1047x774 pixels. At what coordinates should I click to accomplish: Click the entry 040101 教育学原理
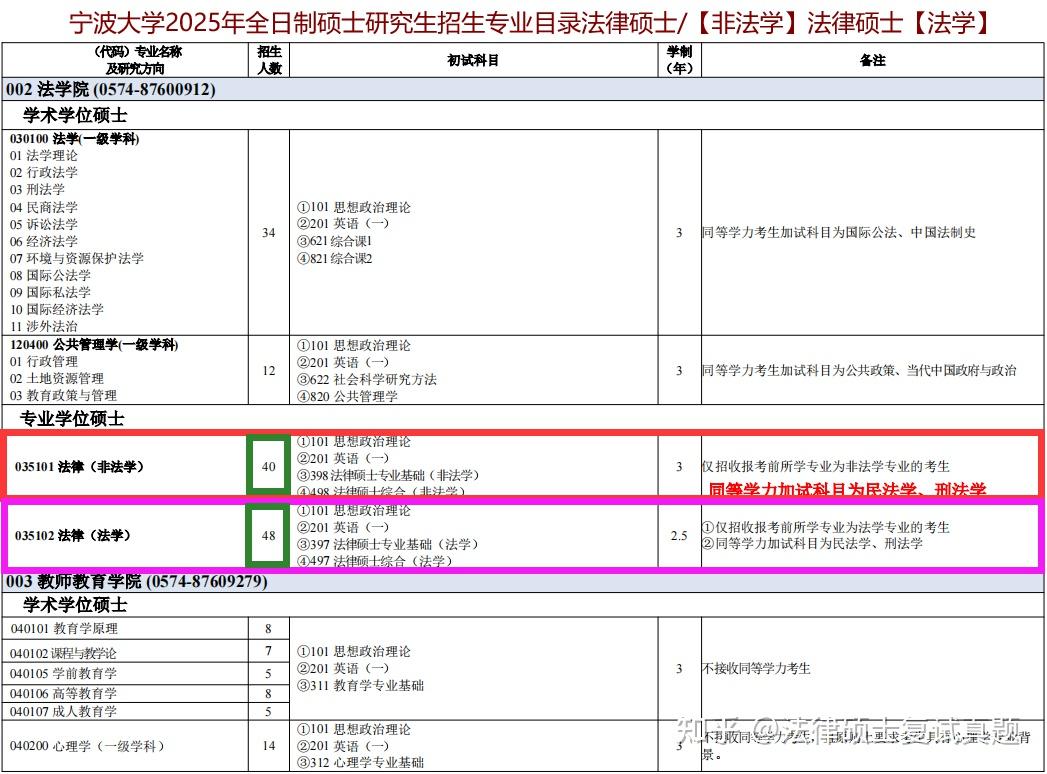[64, 628]
